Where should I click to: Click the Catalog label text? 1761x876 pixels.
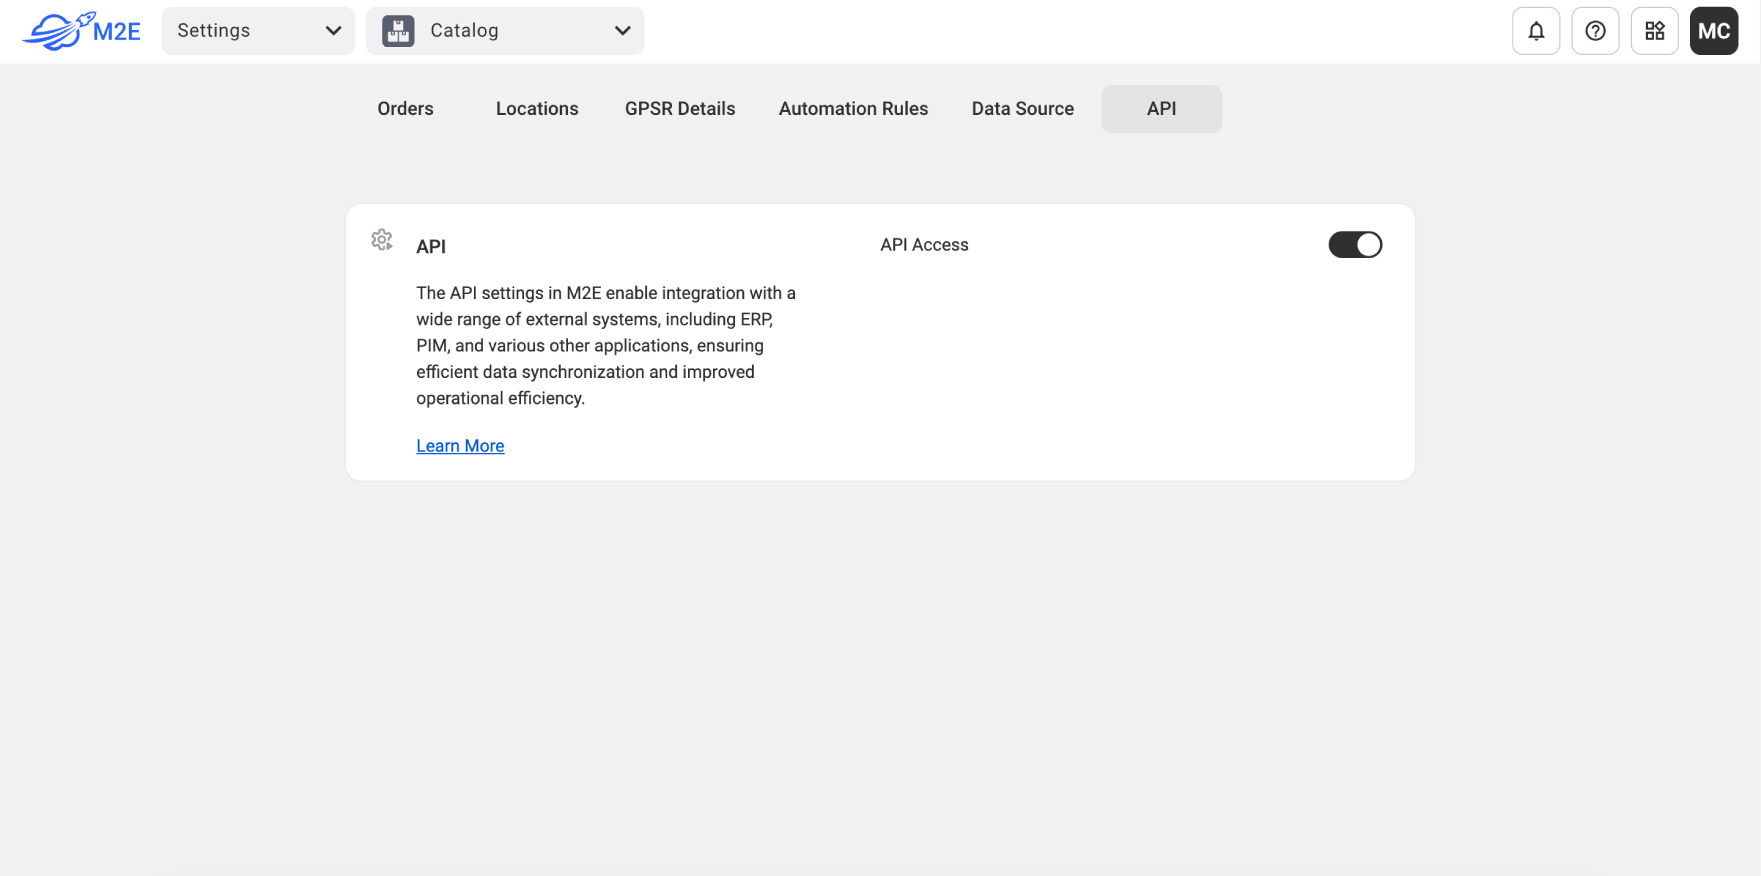coord(464,31)
